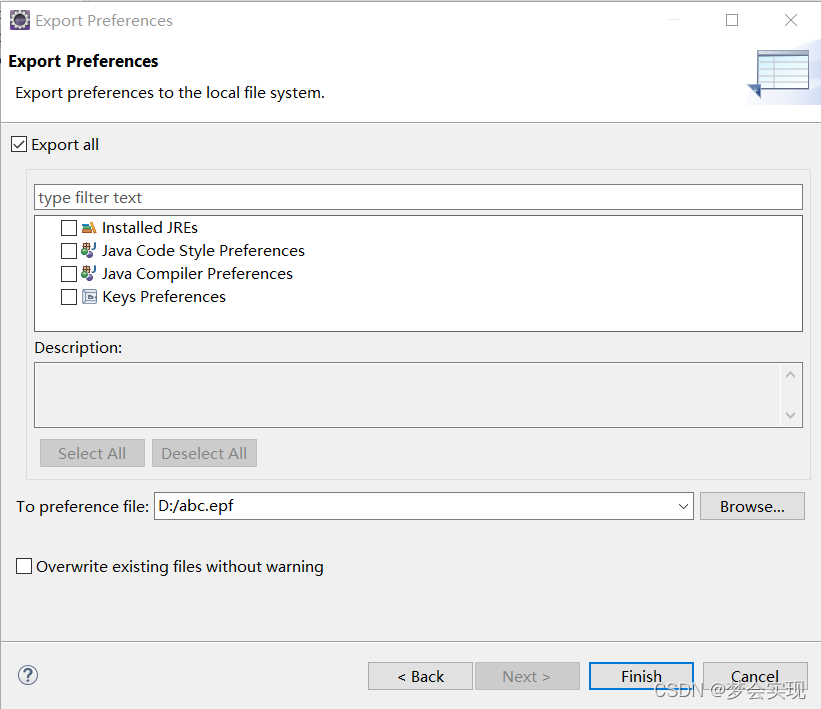Image resolution: width=821 pixels, height=709 pixels.
Task: Click Browse to choose file
Action: pyautogui.click(x=752, y=506)
